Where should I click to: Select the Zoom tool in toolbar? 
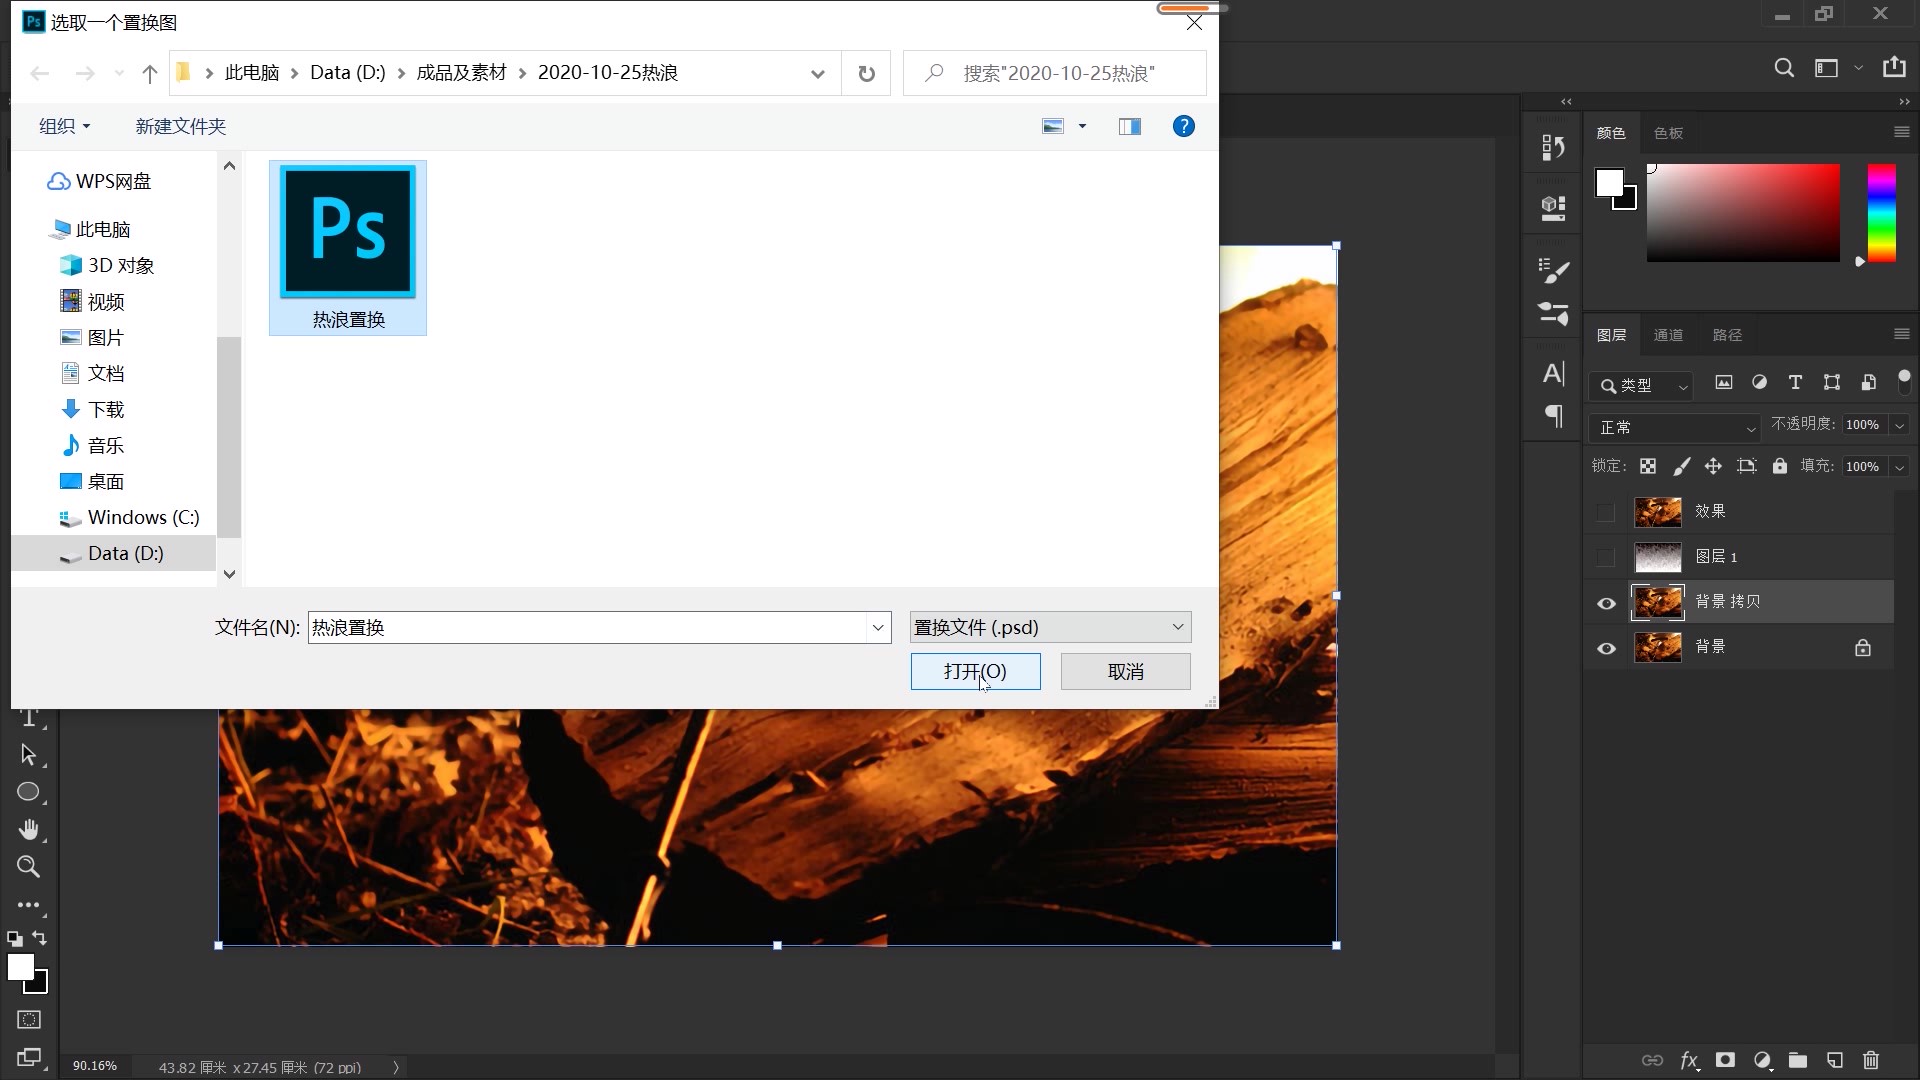click(28, 867)
